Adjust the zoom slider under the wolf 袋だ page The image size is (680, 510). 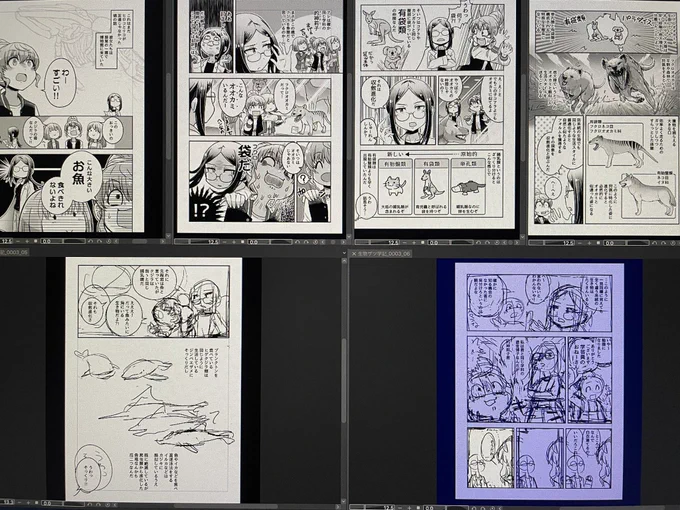click(197, 242)
